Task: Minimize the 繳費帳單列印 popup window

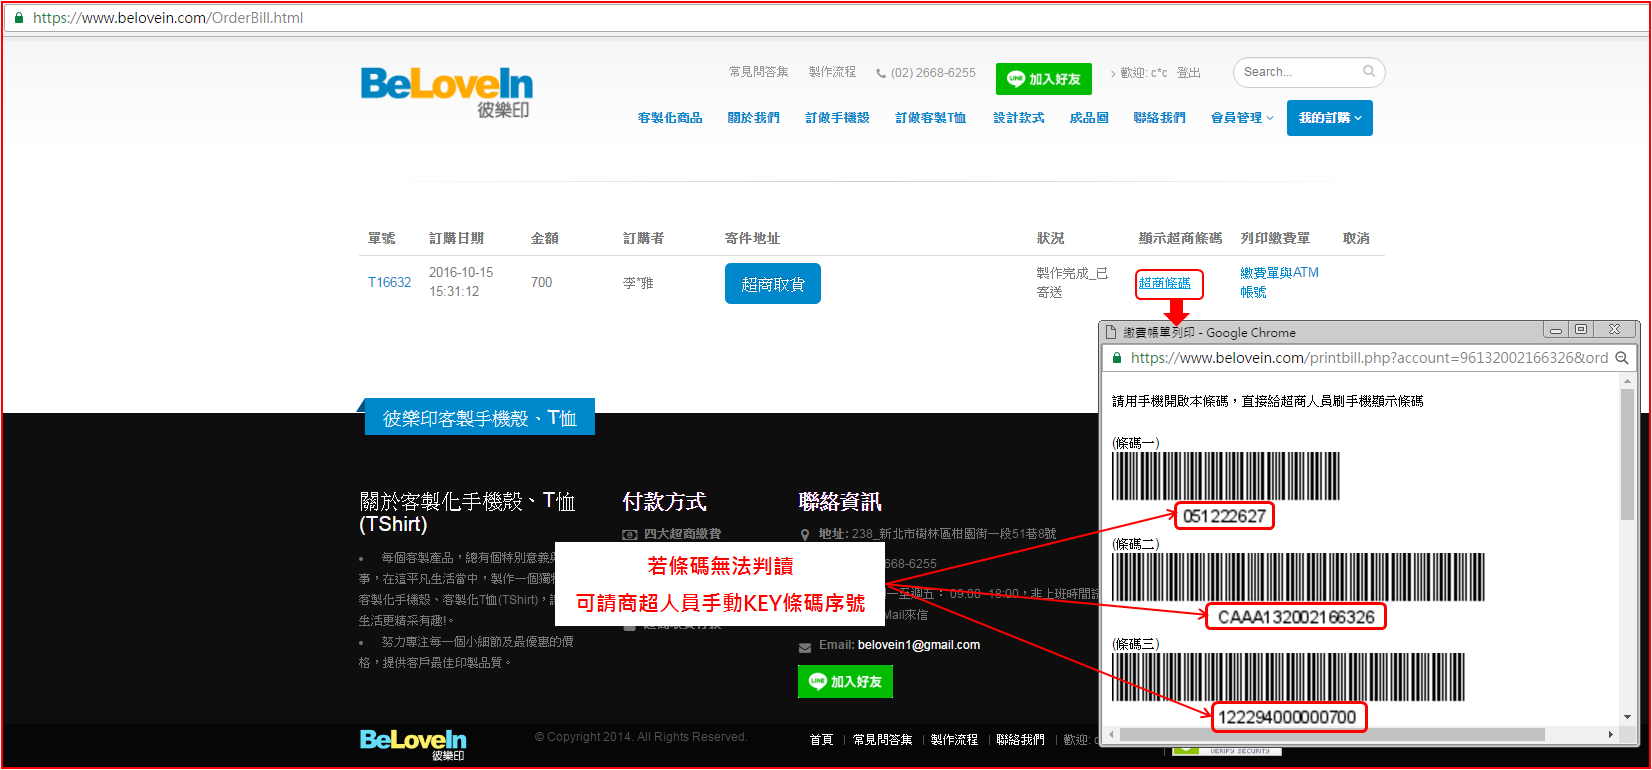Action: (1555, 330)
